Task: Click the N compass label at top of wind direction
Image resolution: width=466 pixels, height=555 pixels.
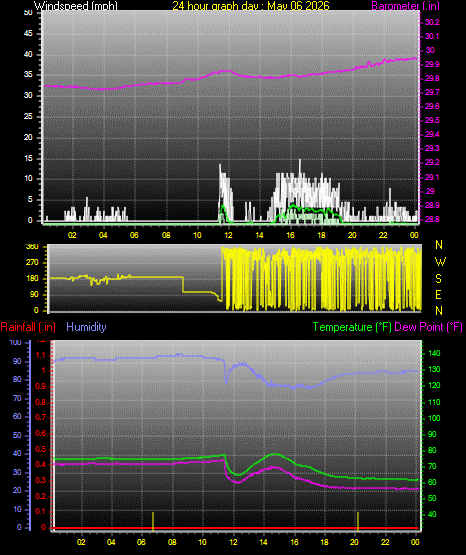Action: 439,245
